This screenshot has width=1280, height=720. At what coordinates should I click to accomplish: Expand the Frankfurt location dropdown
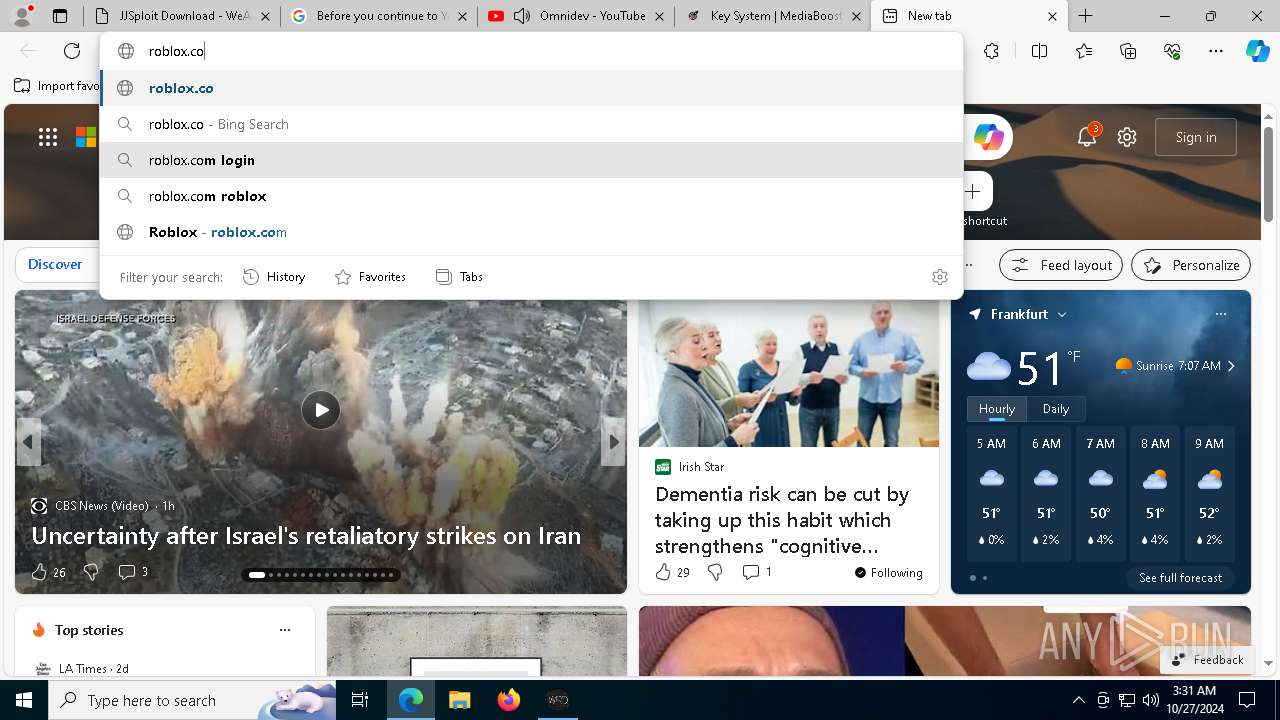(1062, 314)
